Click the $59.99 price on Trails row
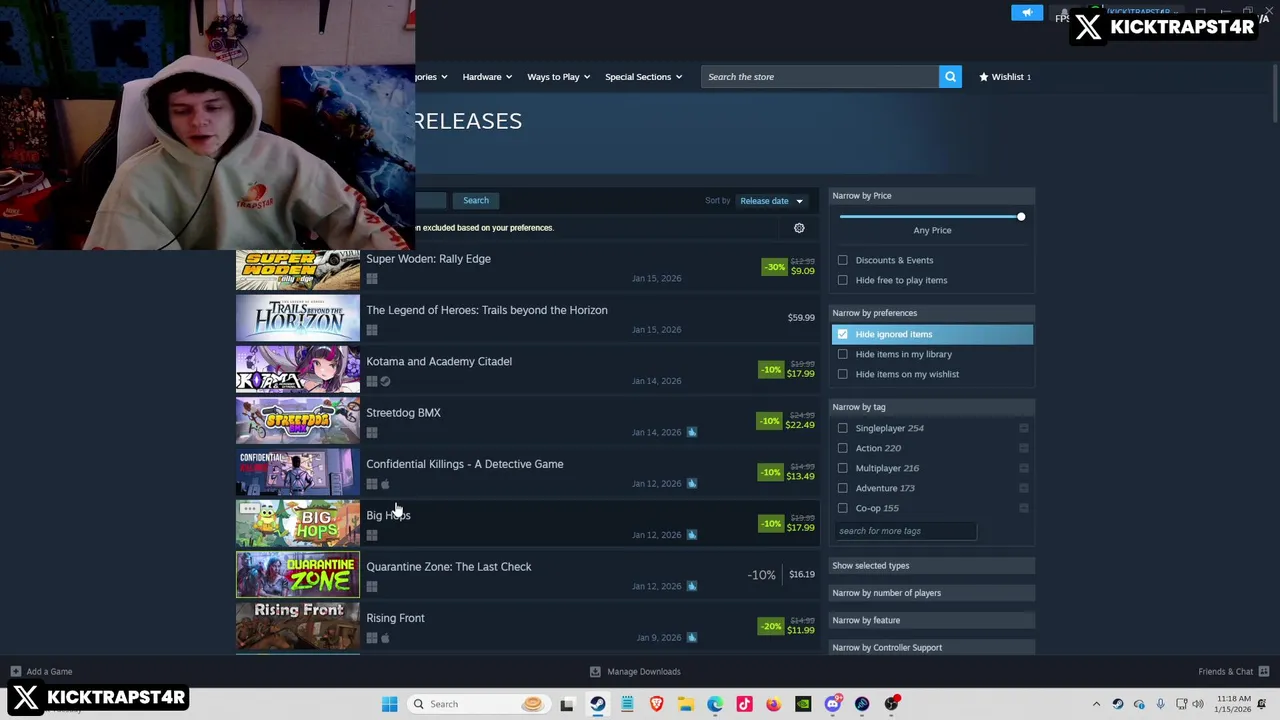1280x720 pixels. [801, 318]
